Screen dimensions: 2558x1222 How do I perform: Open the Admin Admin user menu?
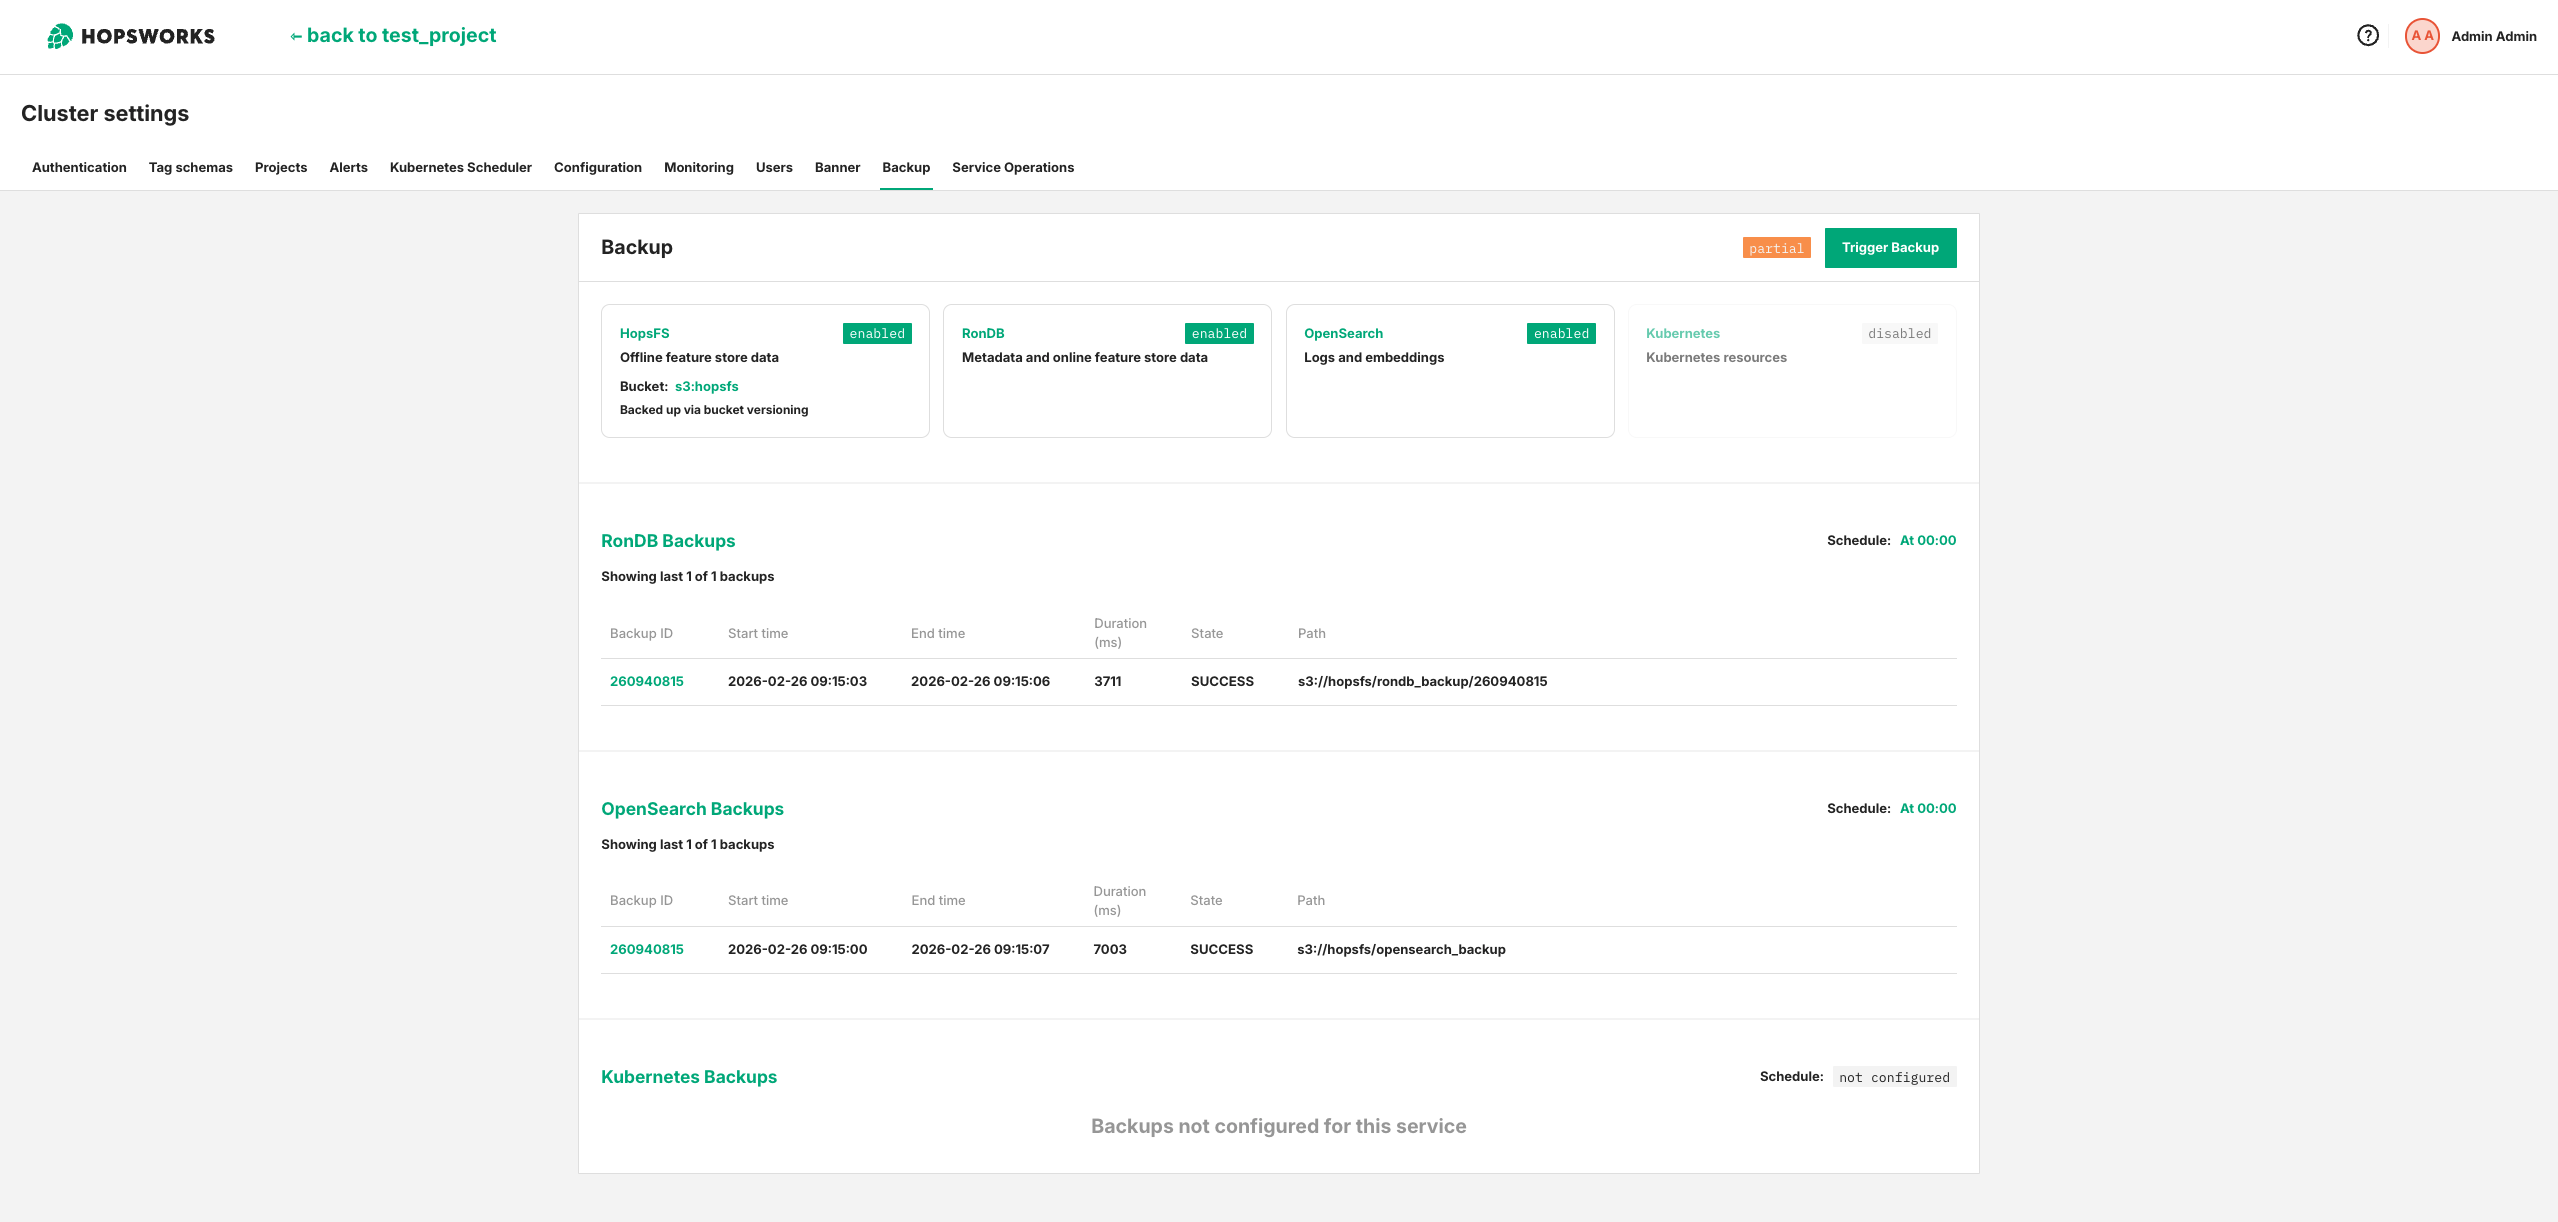2493,36
